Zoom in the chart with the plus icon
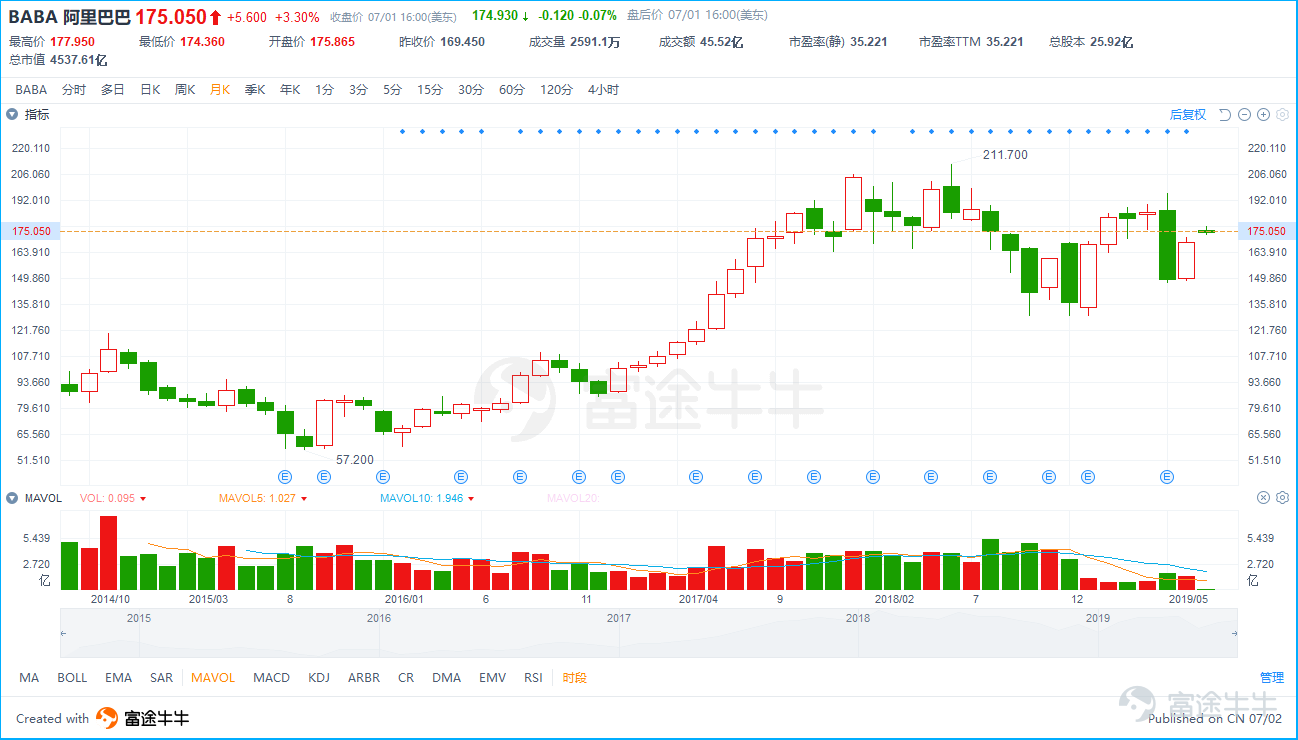Screen dimensions: 1298x740 coord(1264,115)
